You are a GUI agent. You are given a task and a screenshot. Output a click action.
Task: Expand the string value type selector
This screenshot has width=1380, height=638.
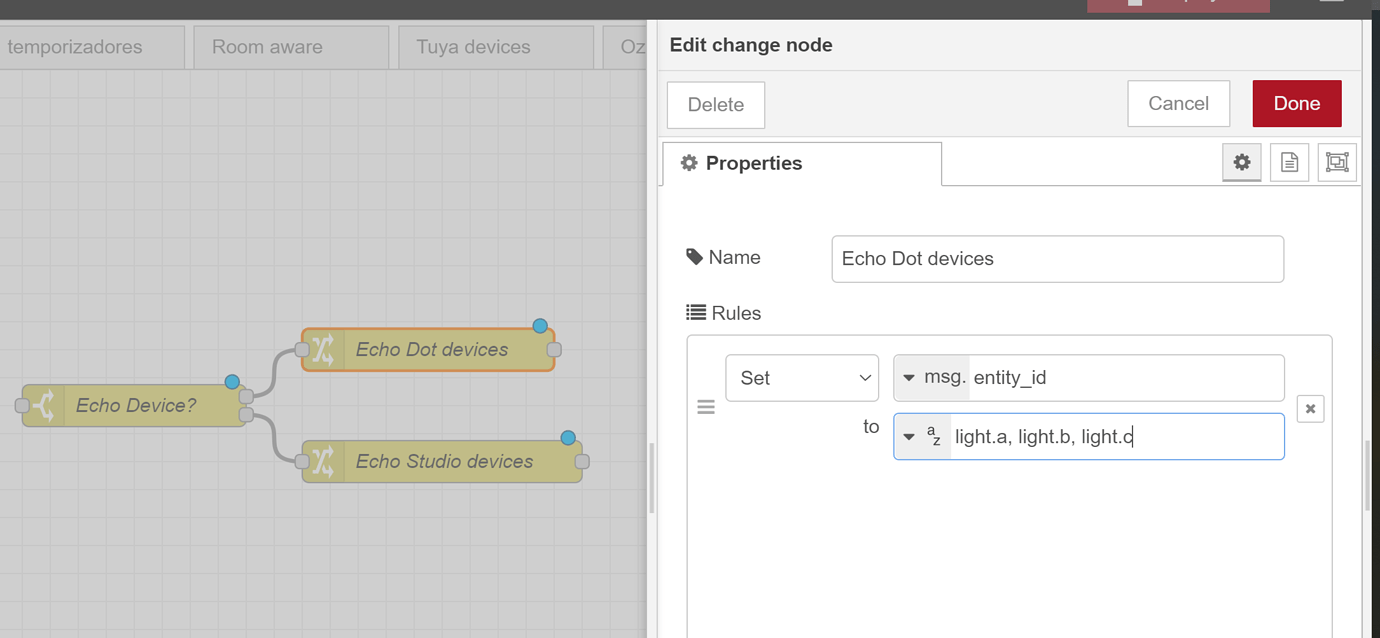[x=922, y=437]
